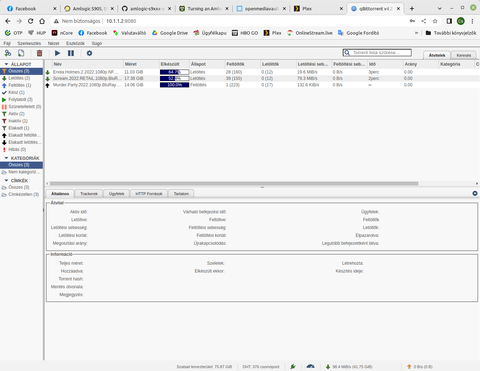
Task: Open the nCore bookmark
Action: (62, 33)
